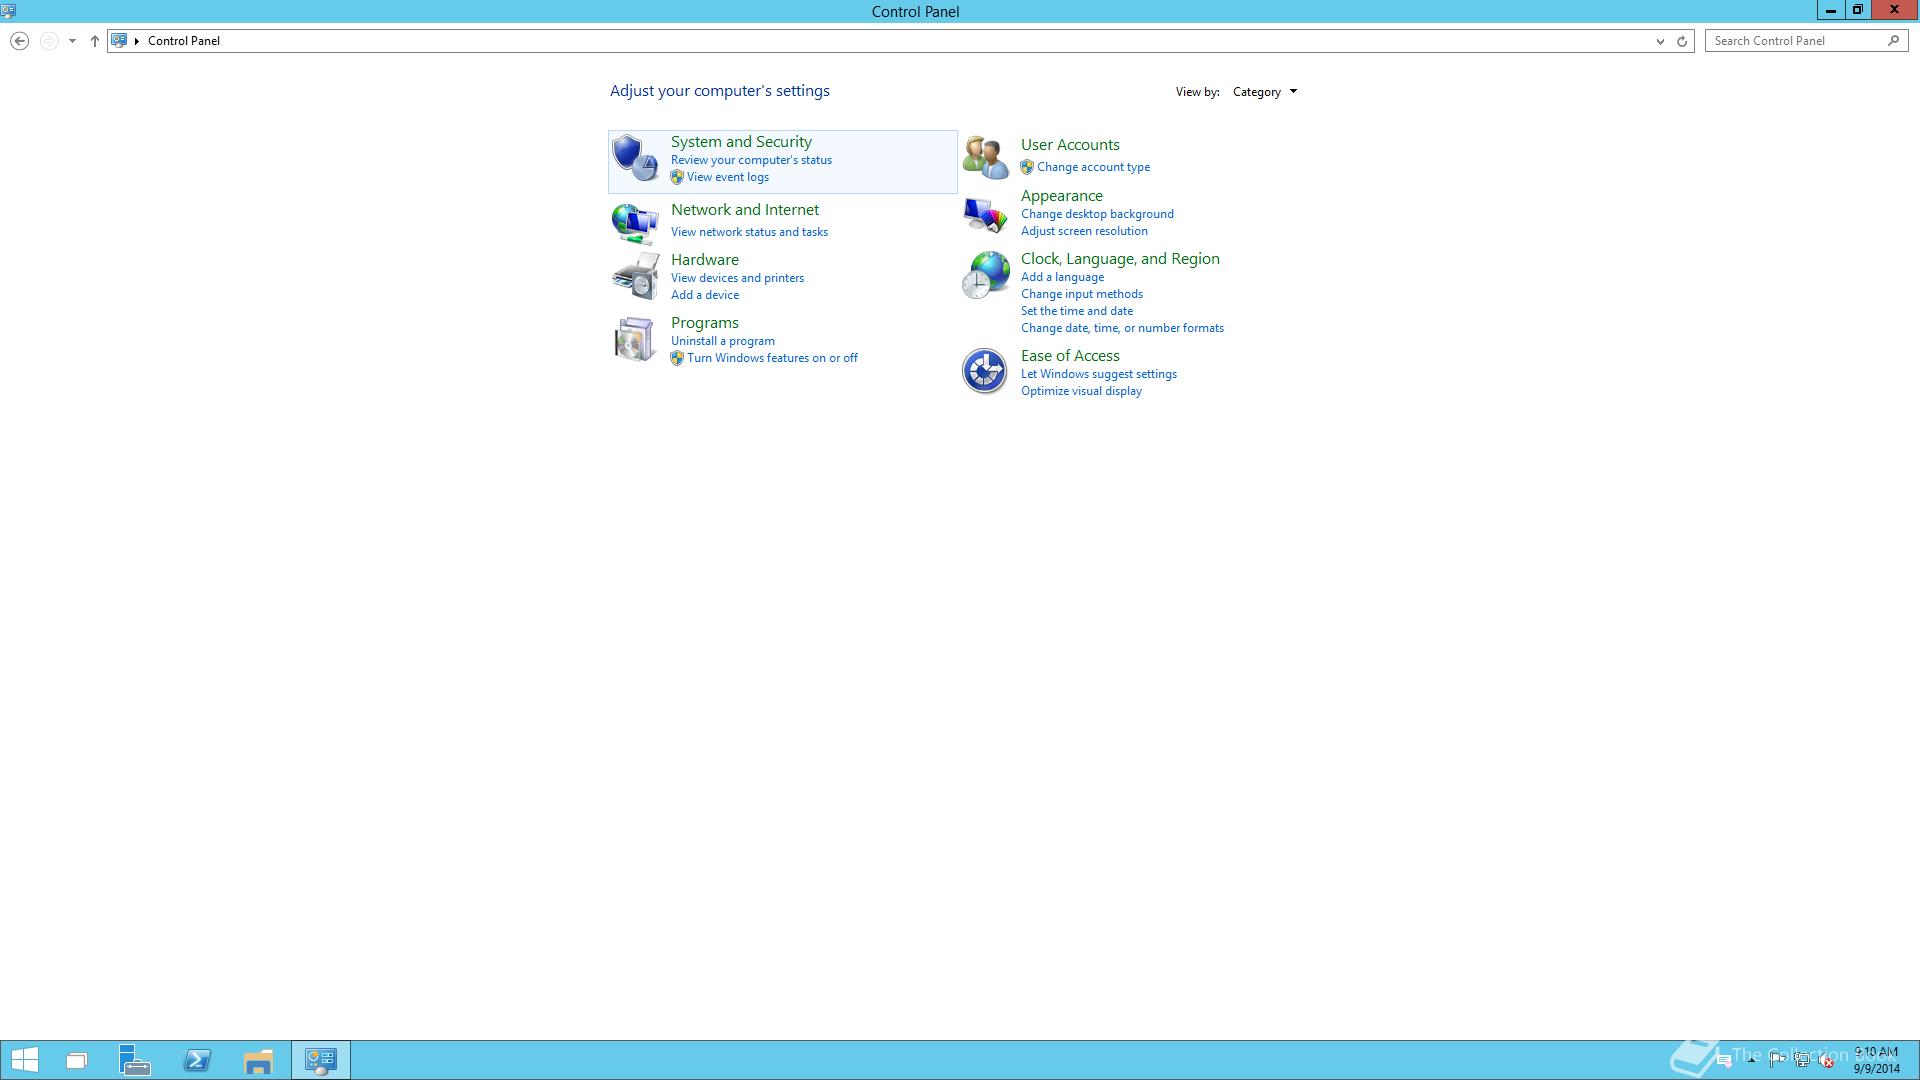Refresh the Control Panel view

click(x=1682, y=41)
